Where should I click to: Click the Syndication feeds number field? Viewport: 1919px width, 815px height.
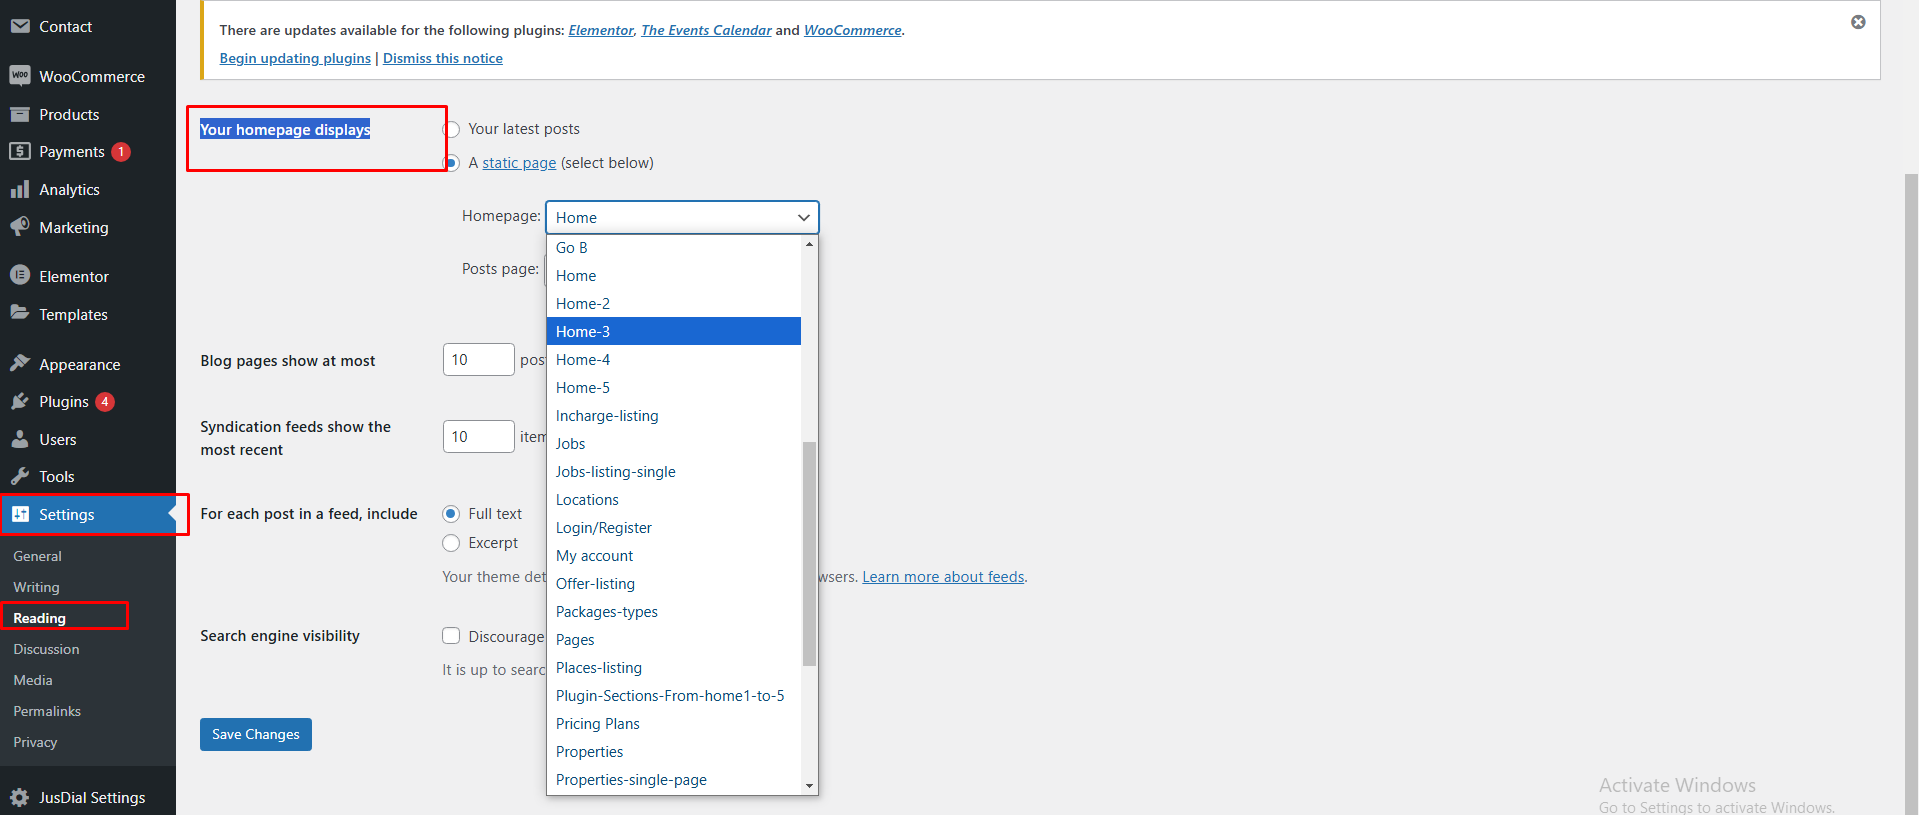click(479, 436)
